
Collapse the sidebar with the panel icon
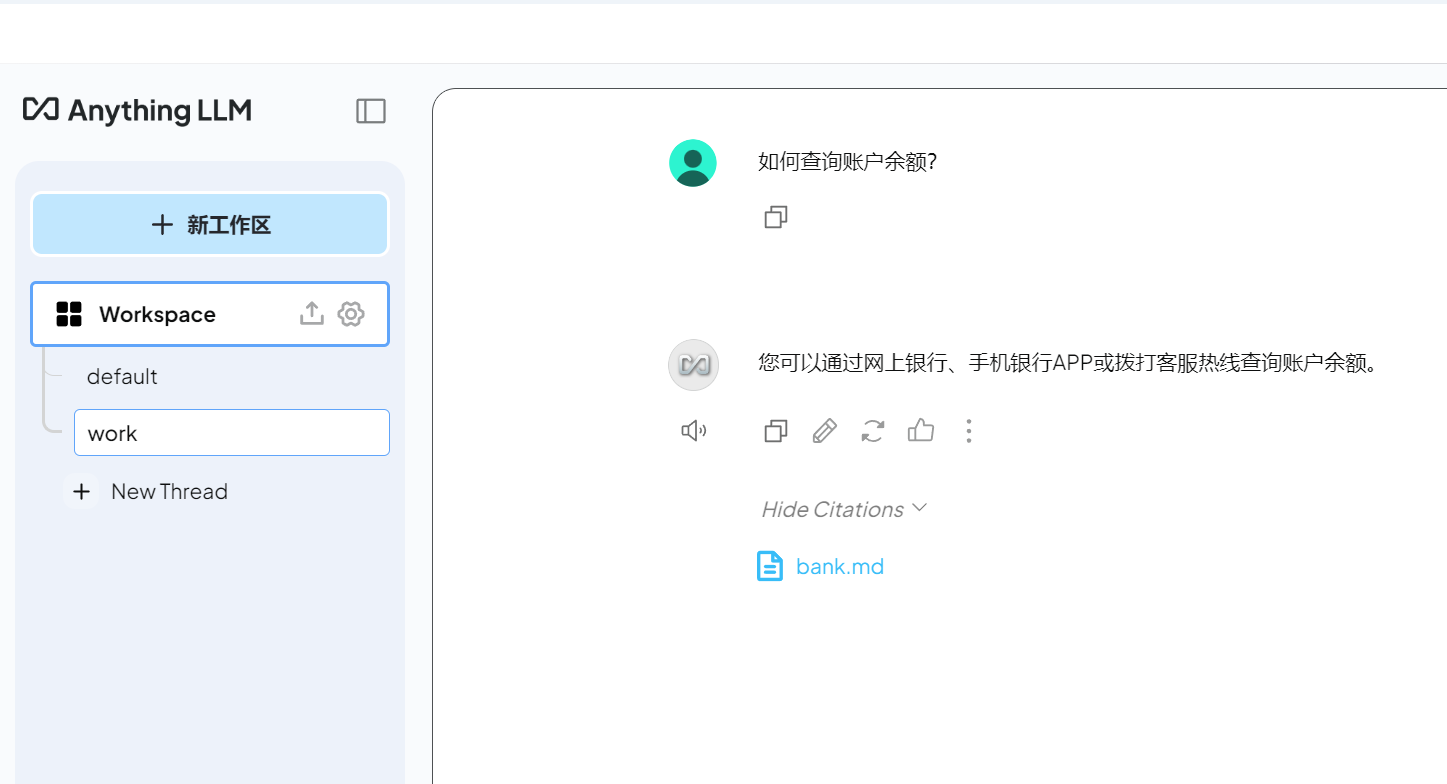click(371, 111)
